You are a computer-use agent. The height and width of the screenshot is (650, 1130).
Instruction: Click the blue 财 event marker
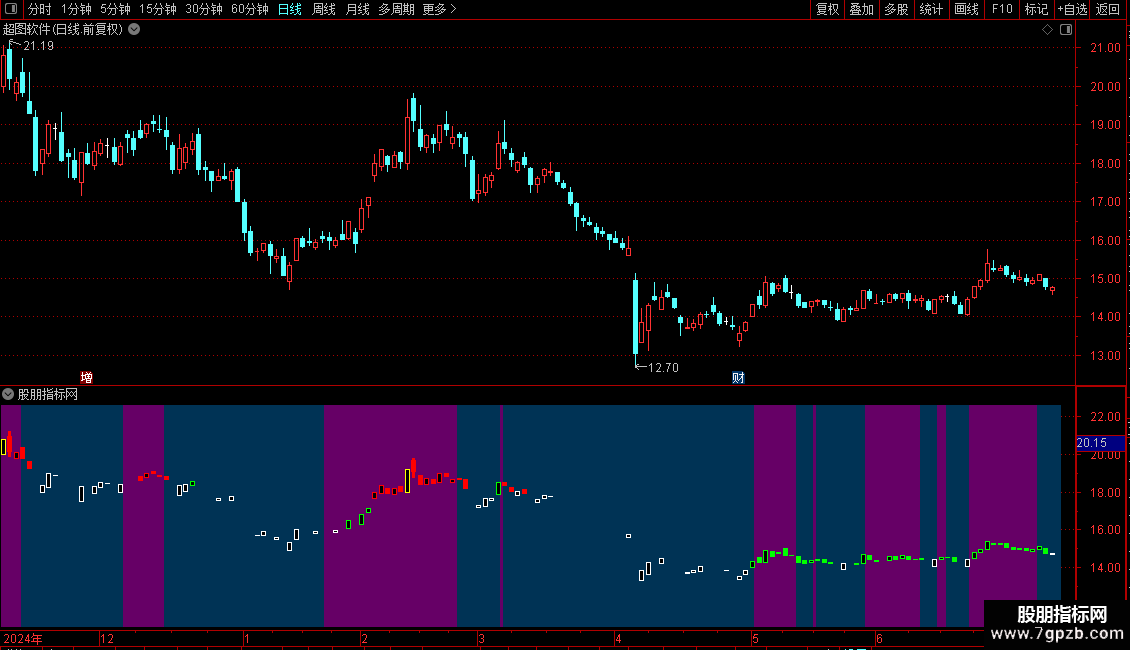[x=738, y=378]
